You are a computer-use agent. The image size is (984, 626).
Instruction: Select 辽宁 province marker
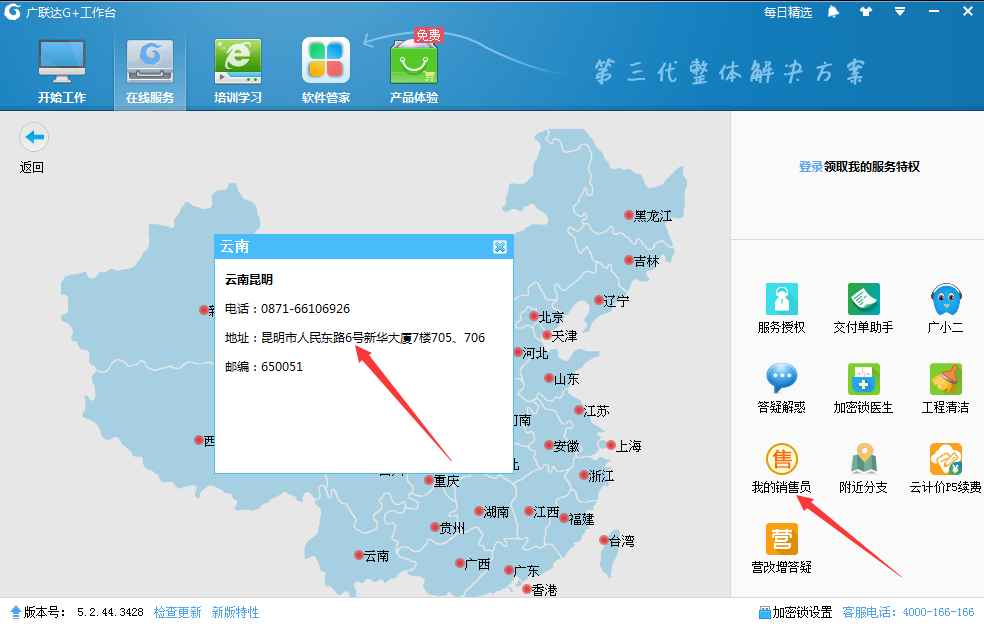click(612, 301)
